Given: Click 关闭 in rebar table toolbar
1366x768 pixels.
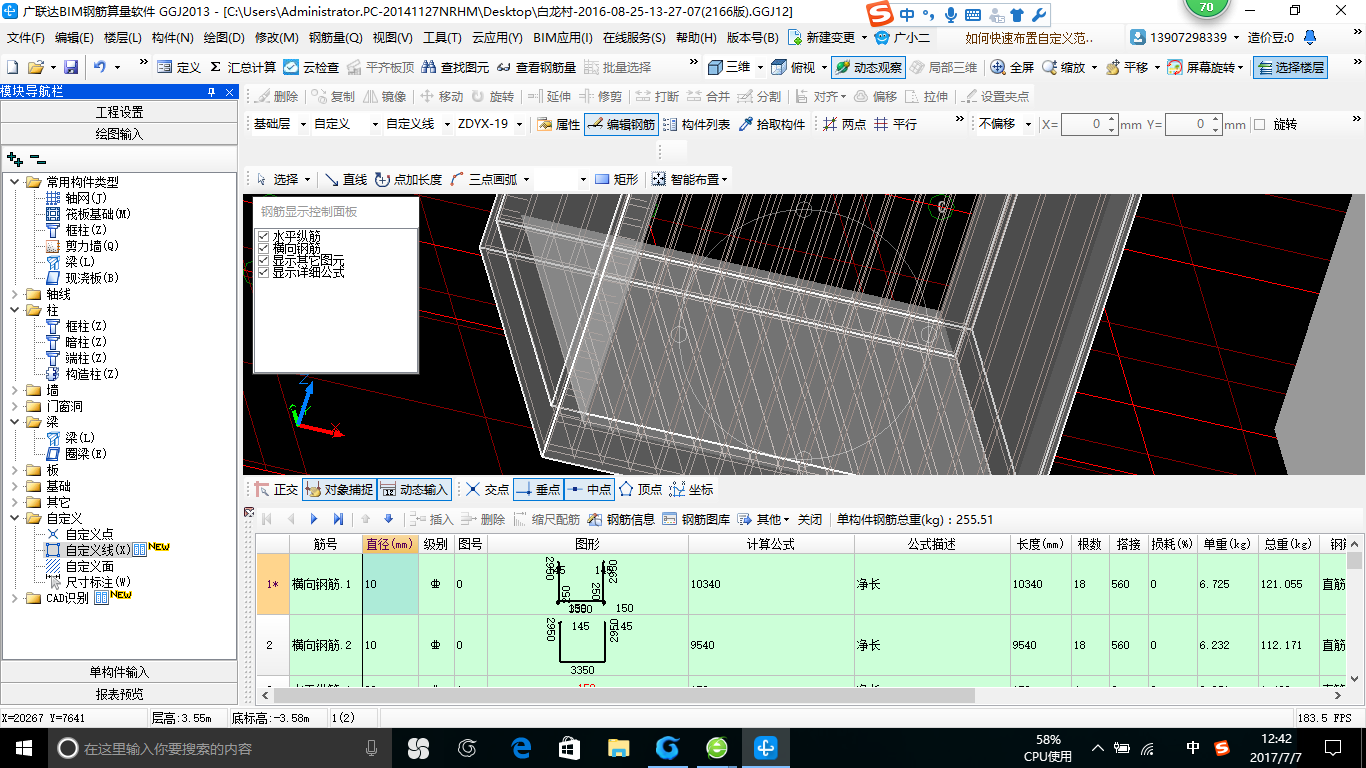Looking at the screenshot, I should tap(810, 519).
